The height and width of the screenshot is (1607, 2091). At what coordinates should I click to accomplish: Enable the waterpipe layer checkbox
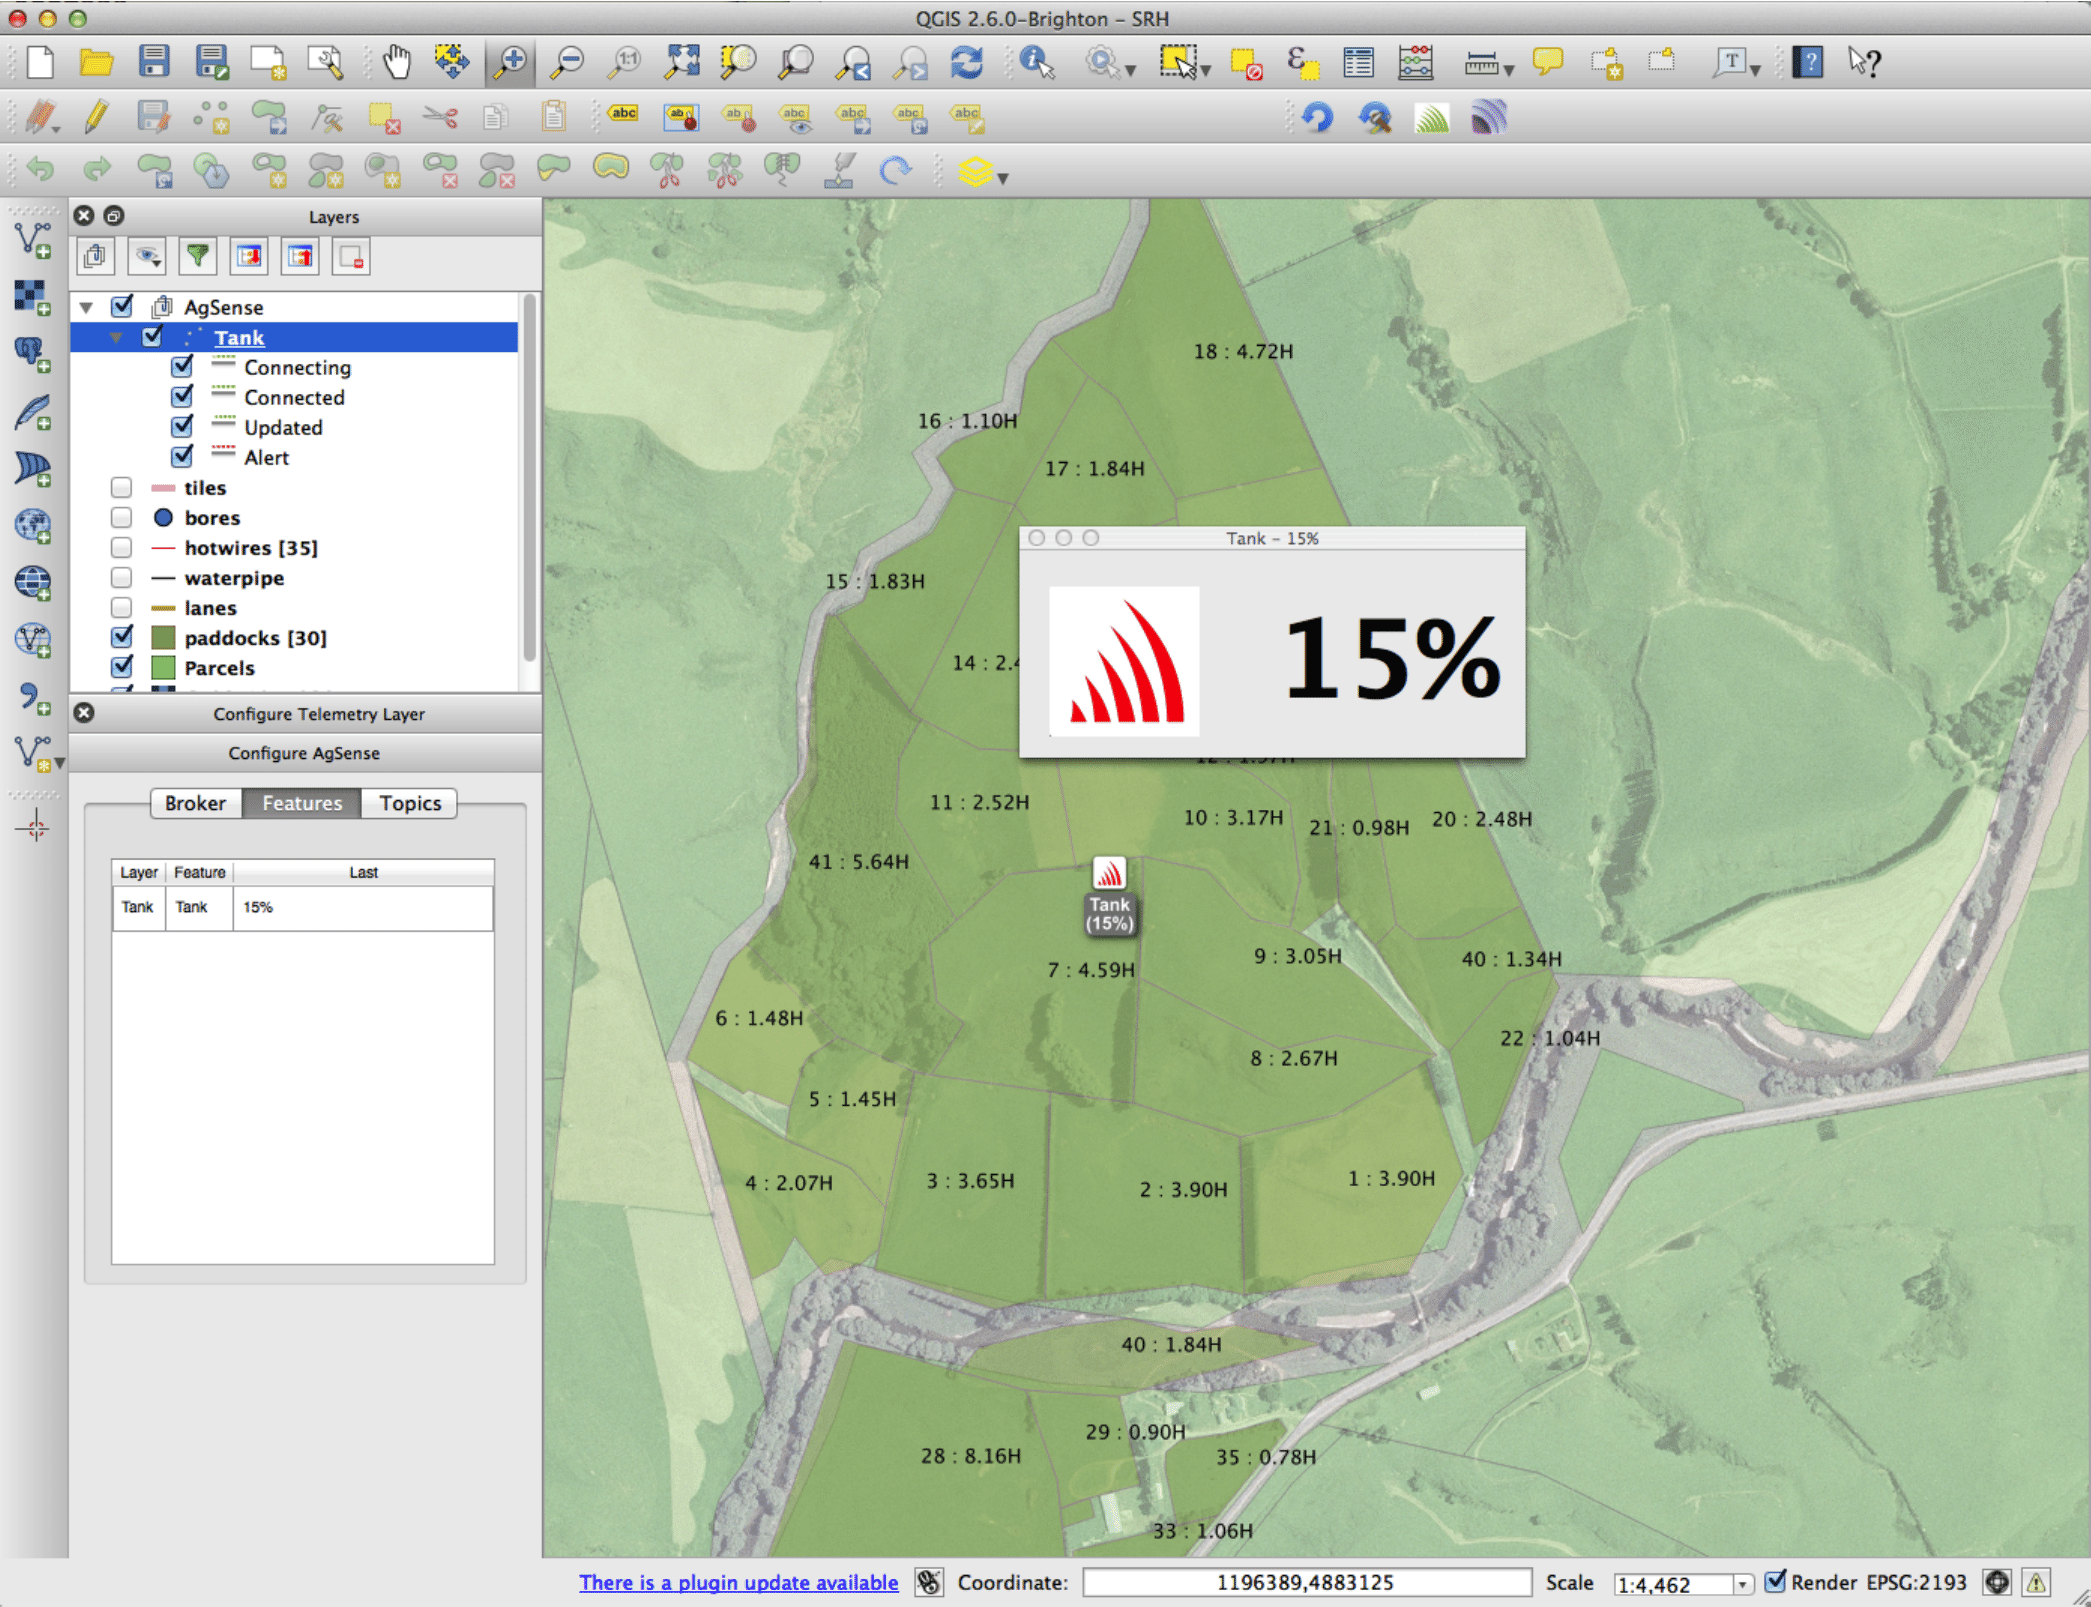click(122, 577)
